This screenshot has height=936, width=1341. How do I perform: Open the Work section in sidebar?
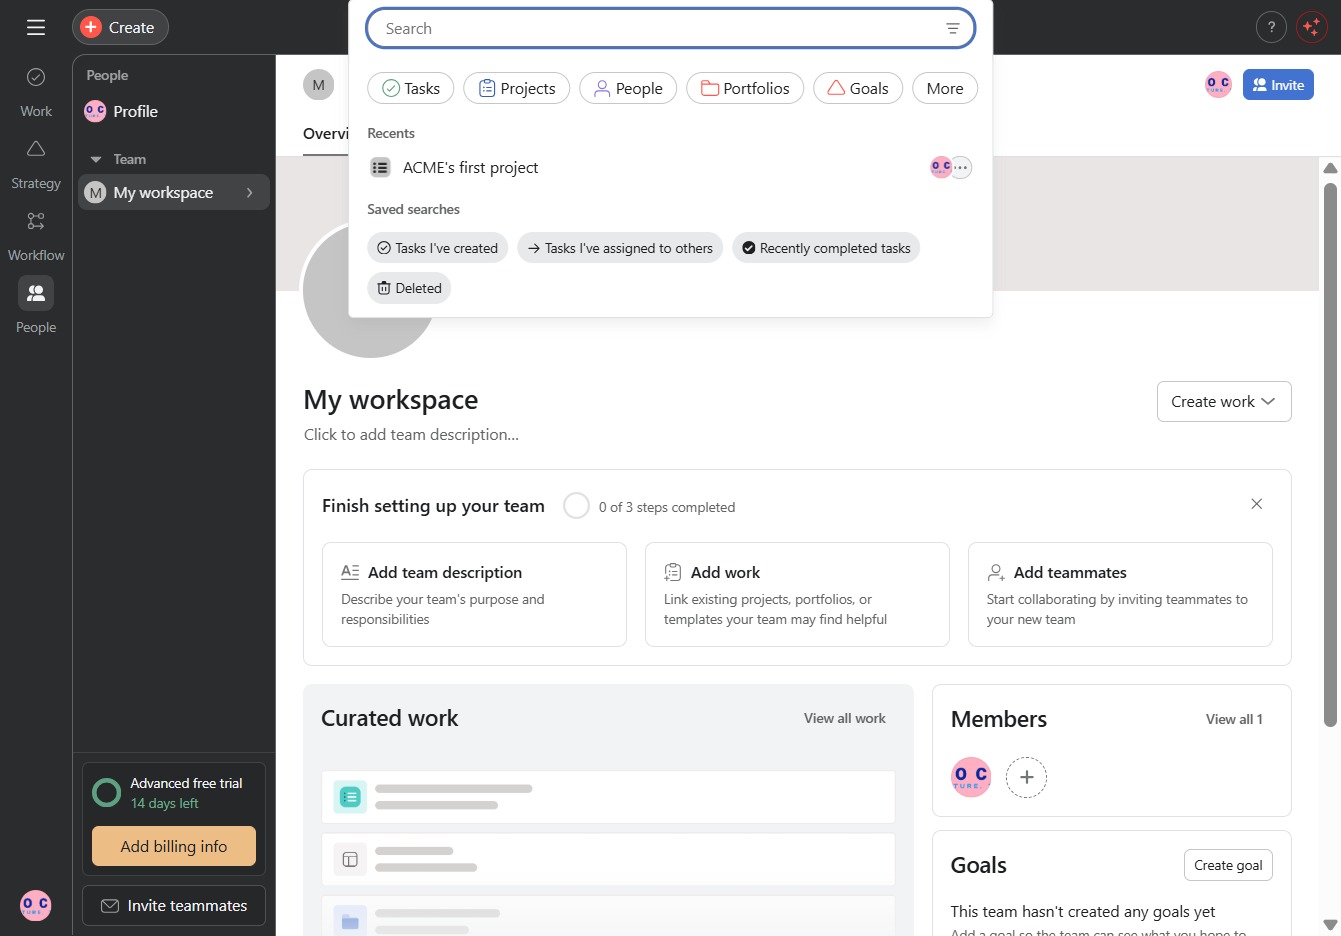36,92
